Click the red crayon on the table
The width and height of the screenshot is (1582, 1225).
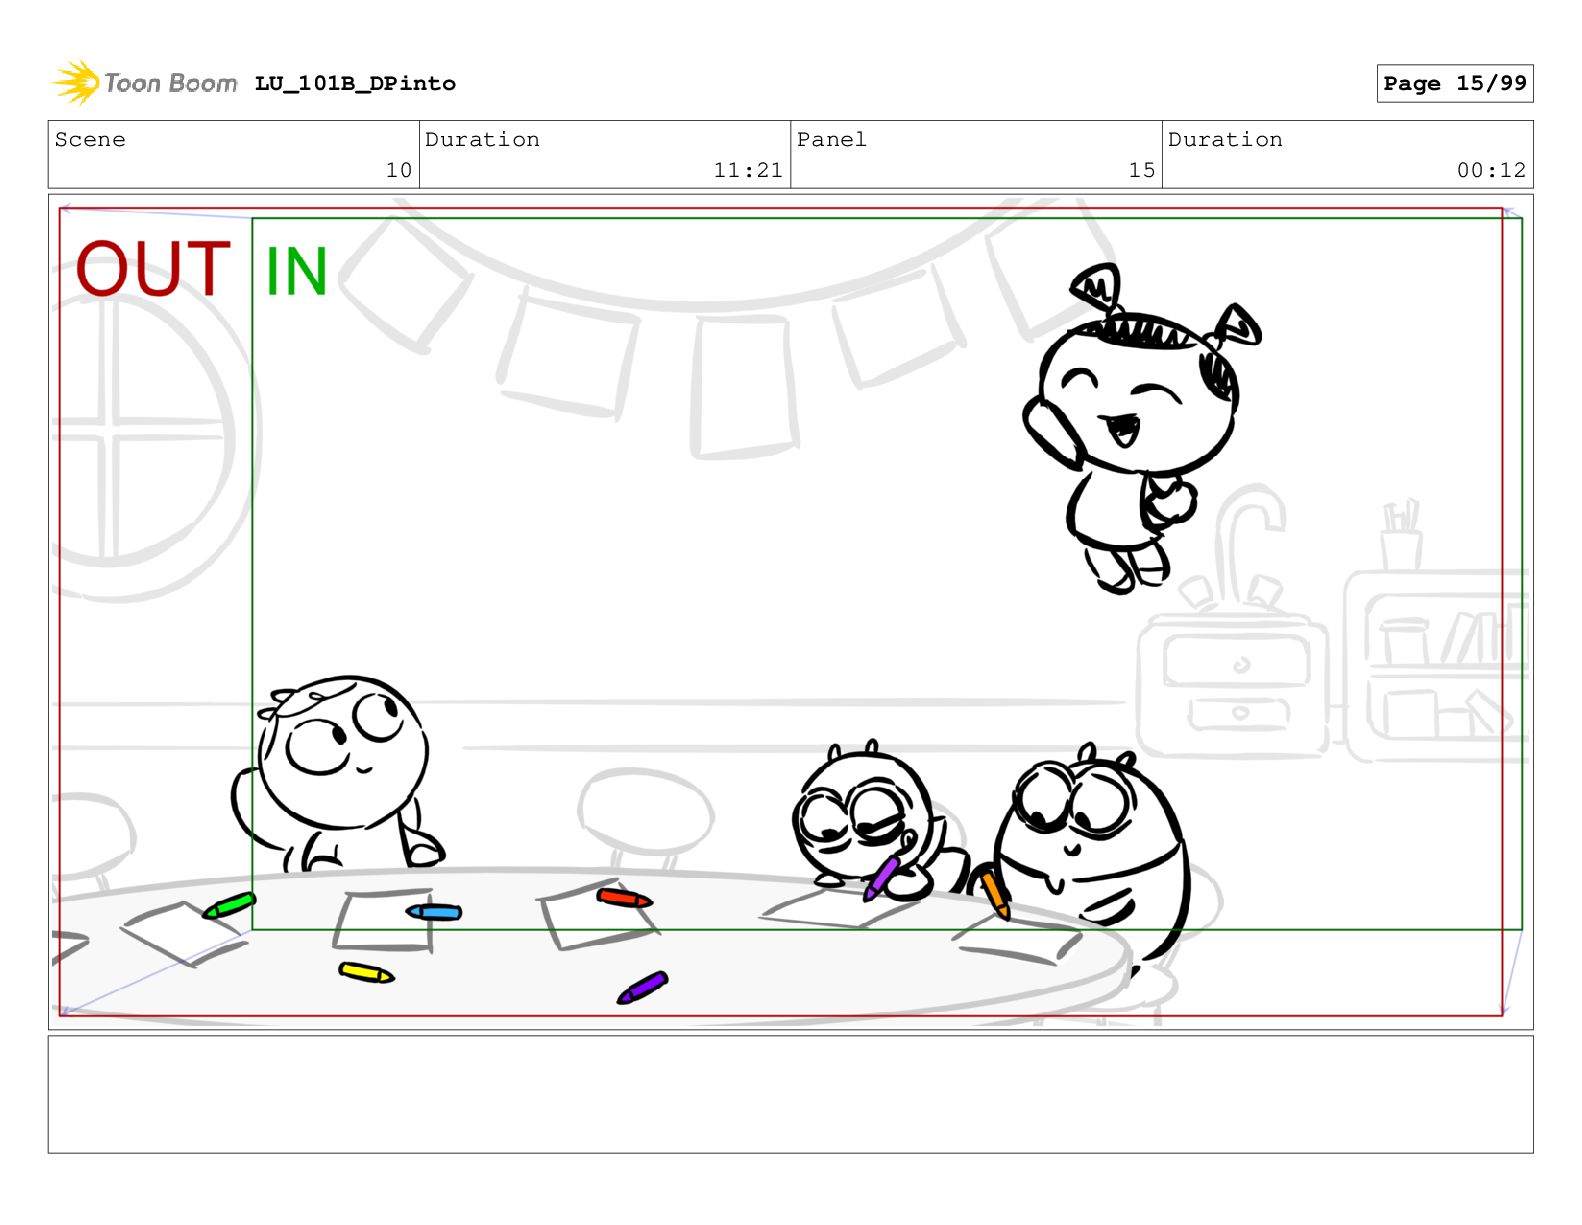[x=624, y=898]
